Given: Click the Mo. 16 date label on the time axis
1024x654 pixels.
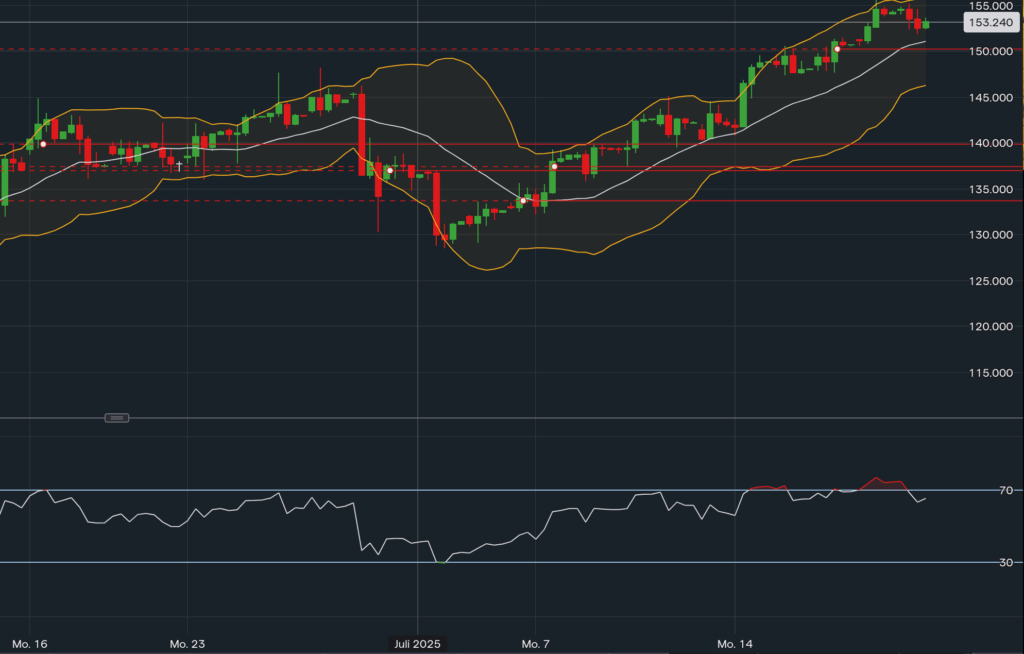Looking at the screenshot, I should pos(30,643).
